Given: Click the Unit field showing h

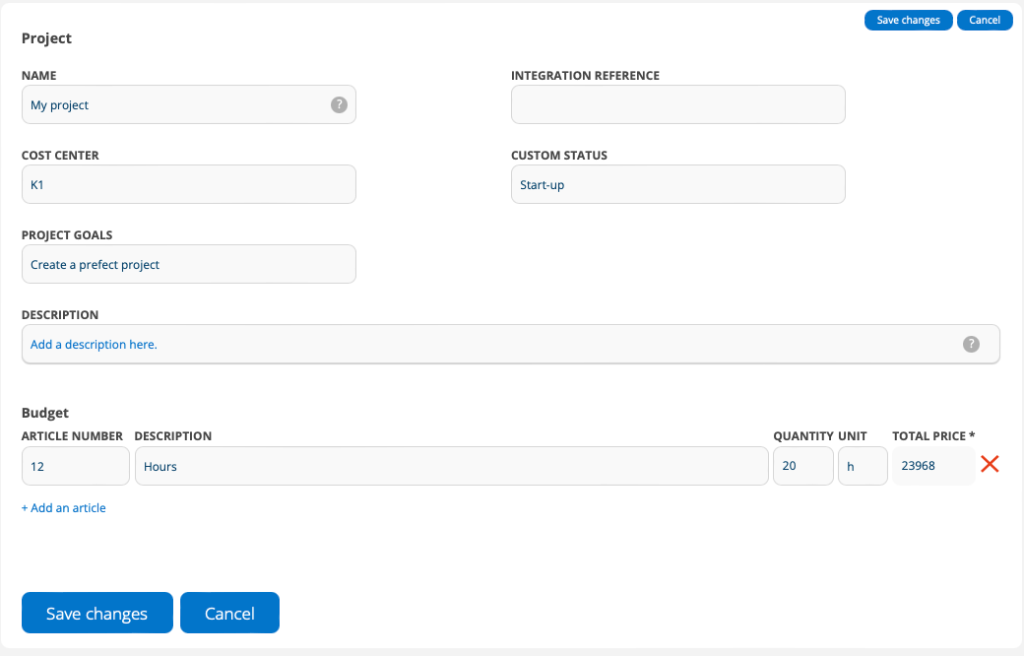Looking at the screenshot, I should [862, 466].
